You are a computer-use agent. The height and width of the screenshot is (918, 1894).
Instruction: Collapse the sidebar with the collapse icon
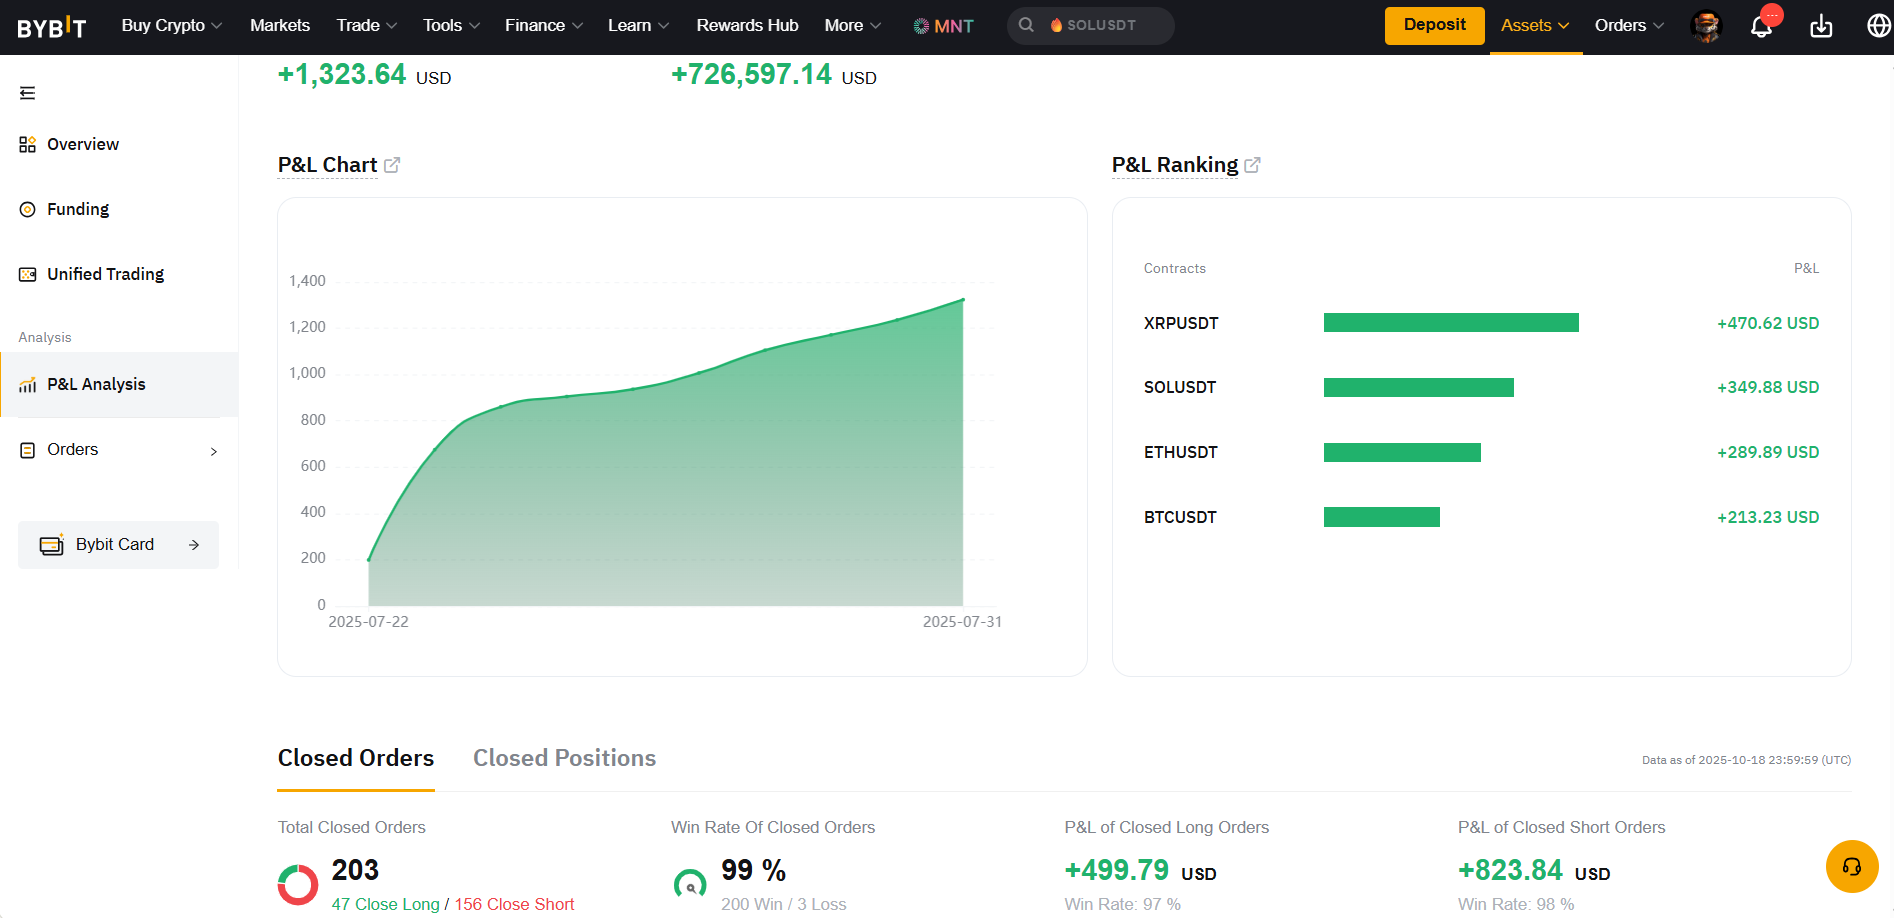tap(27, 92)
